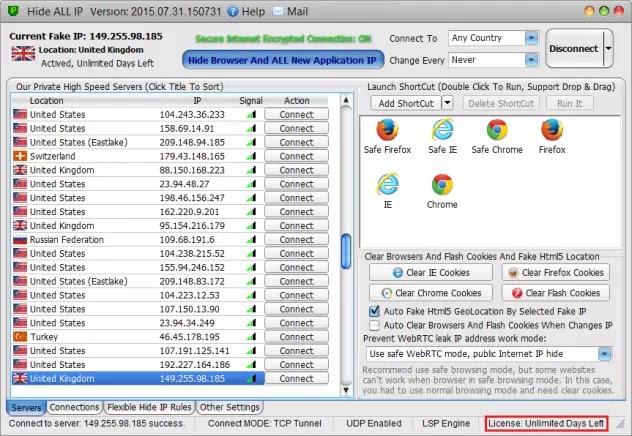Connect to United Kingdom server 88.150.168.223
This screenshot has width=632, height=436.
click(296, 170)
